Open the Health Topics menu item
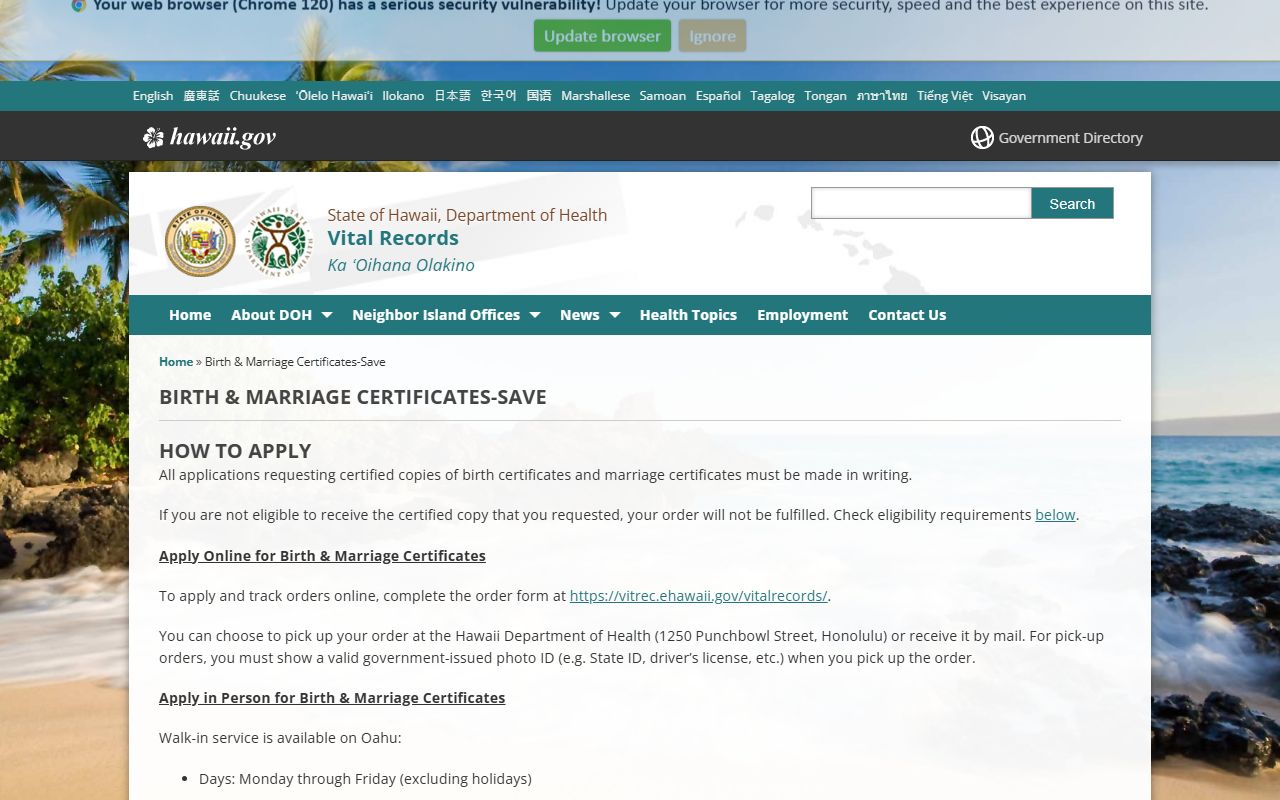Viewport: 1280px width, 800px height. [x=688, y=315]
